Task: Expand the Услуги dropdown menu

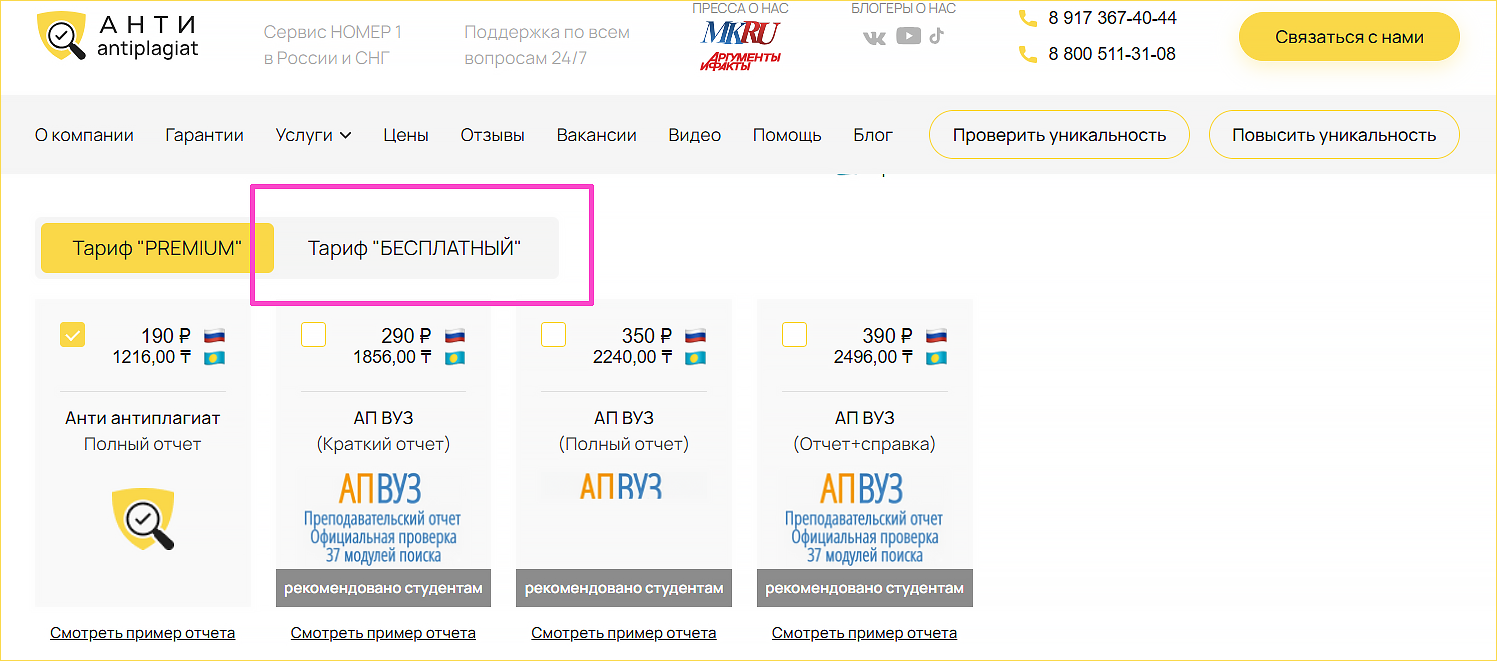Action: pos(313,134)
